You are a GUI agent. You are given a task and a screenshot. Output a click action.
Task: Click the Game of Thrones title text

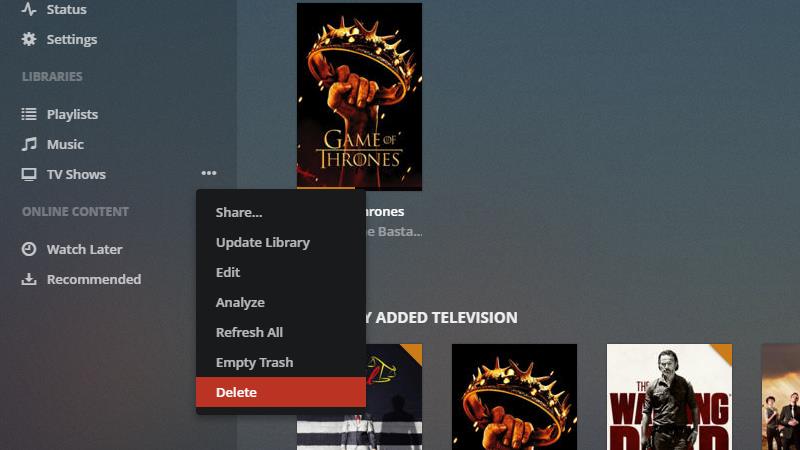[x=385, y=211]
